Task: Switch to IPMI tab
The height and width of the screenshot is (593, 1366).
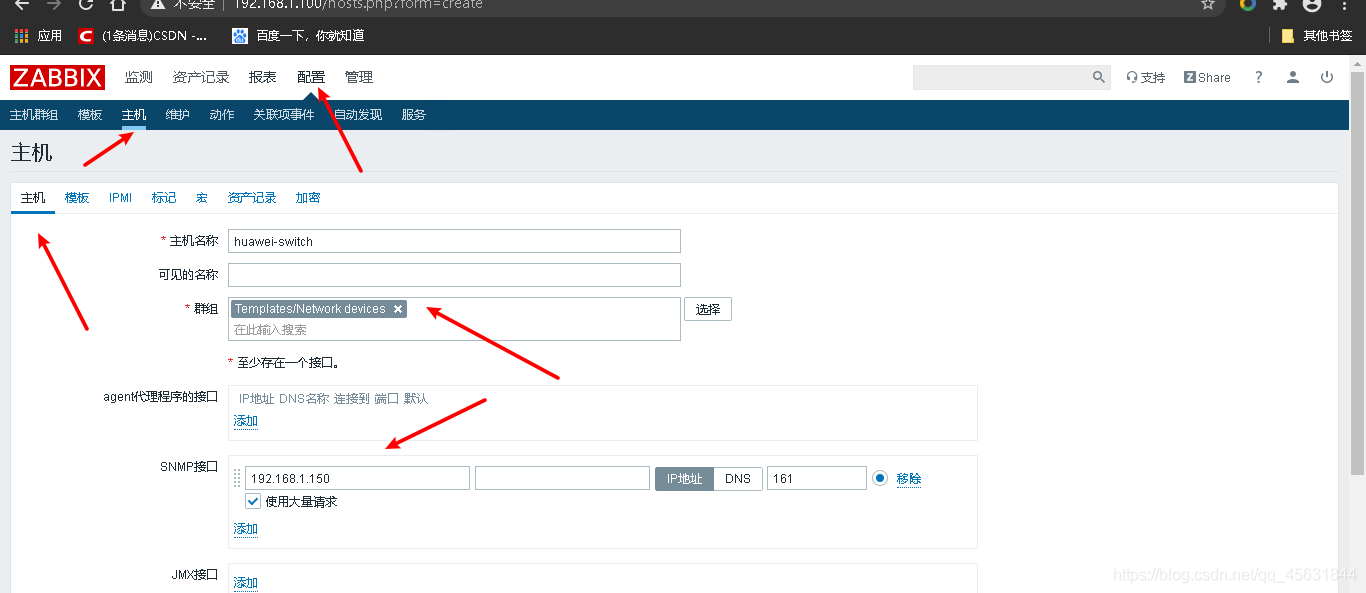Action: [121, 198]
